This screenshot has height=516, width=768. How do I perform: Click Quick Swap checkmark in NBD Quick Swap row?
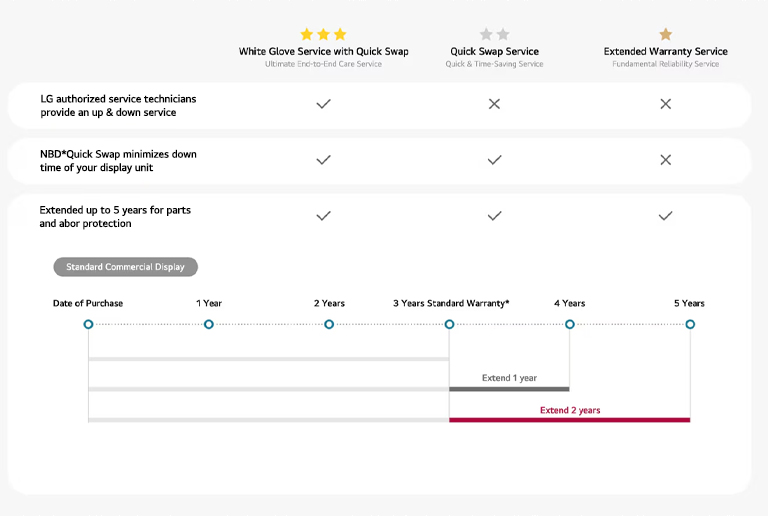tap(494, 160)
